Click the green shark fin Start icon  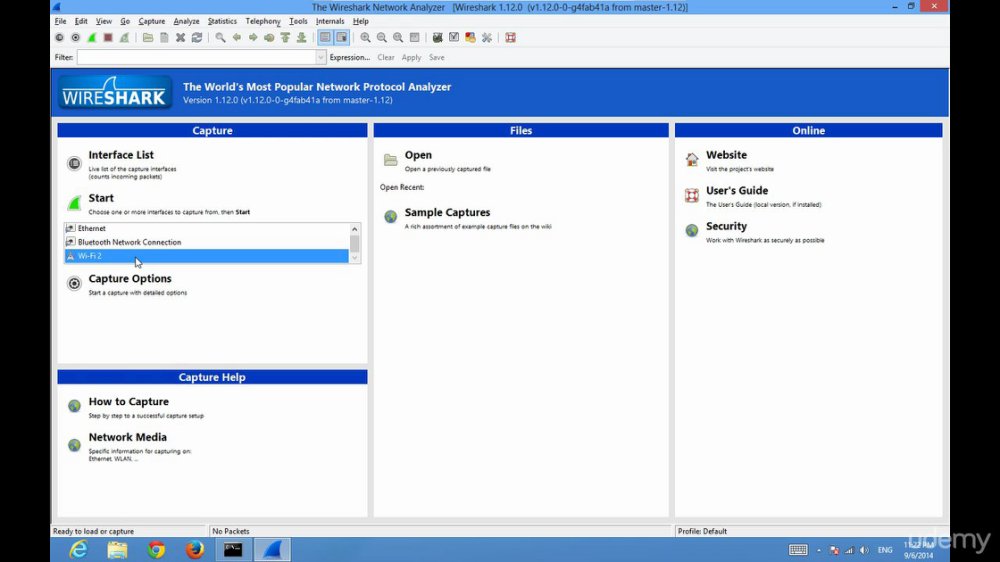point(74,203)
